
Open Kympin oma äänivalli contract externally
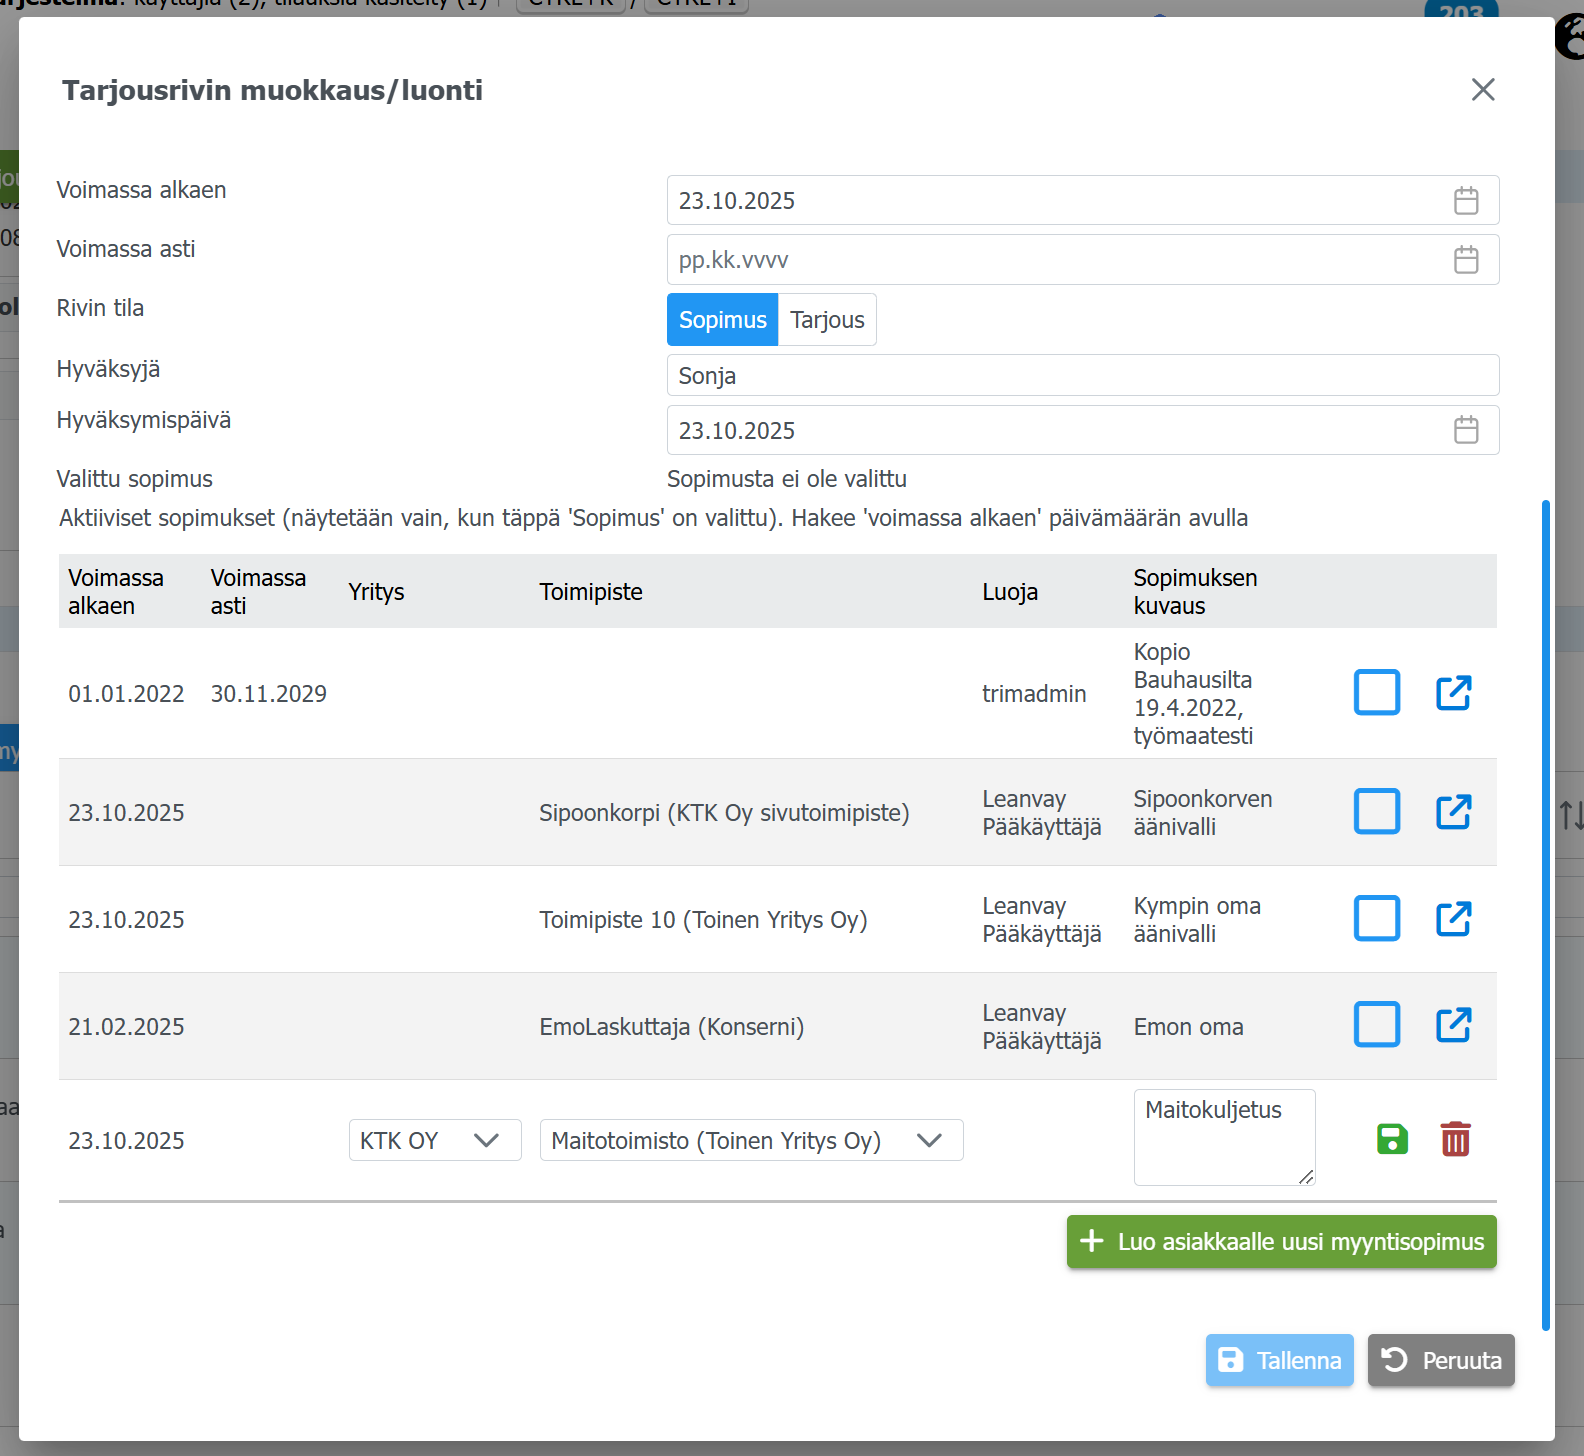click(x=1453, y=919)
